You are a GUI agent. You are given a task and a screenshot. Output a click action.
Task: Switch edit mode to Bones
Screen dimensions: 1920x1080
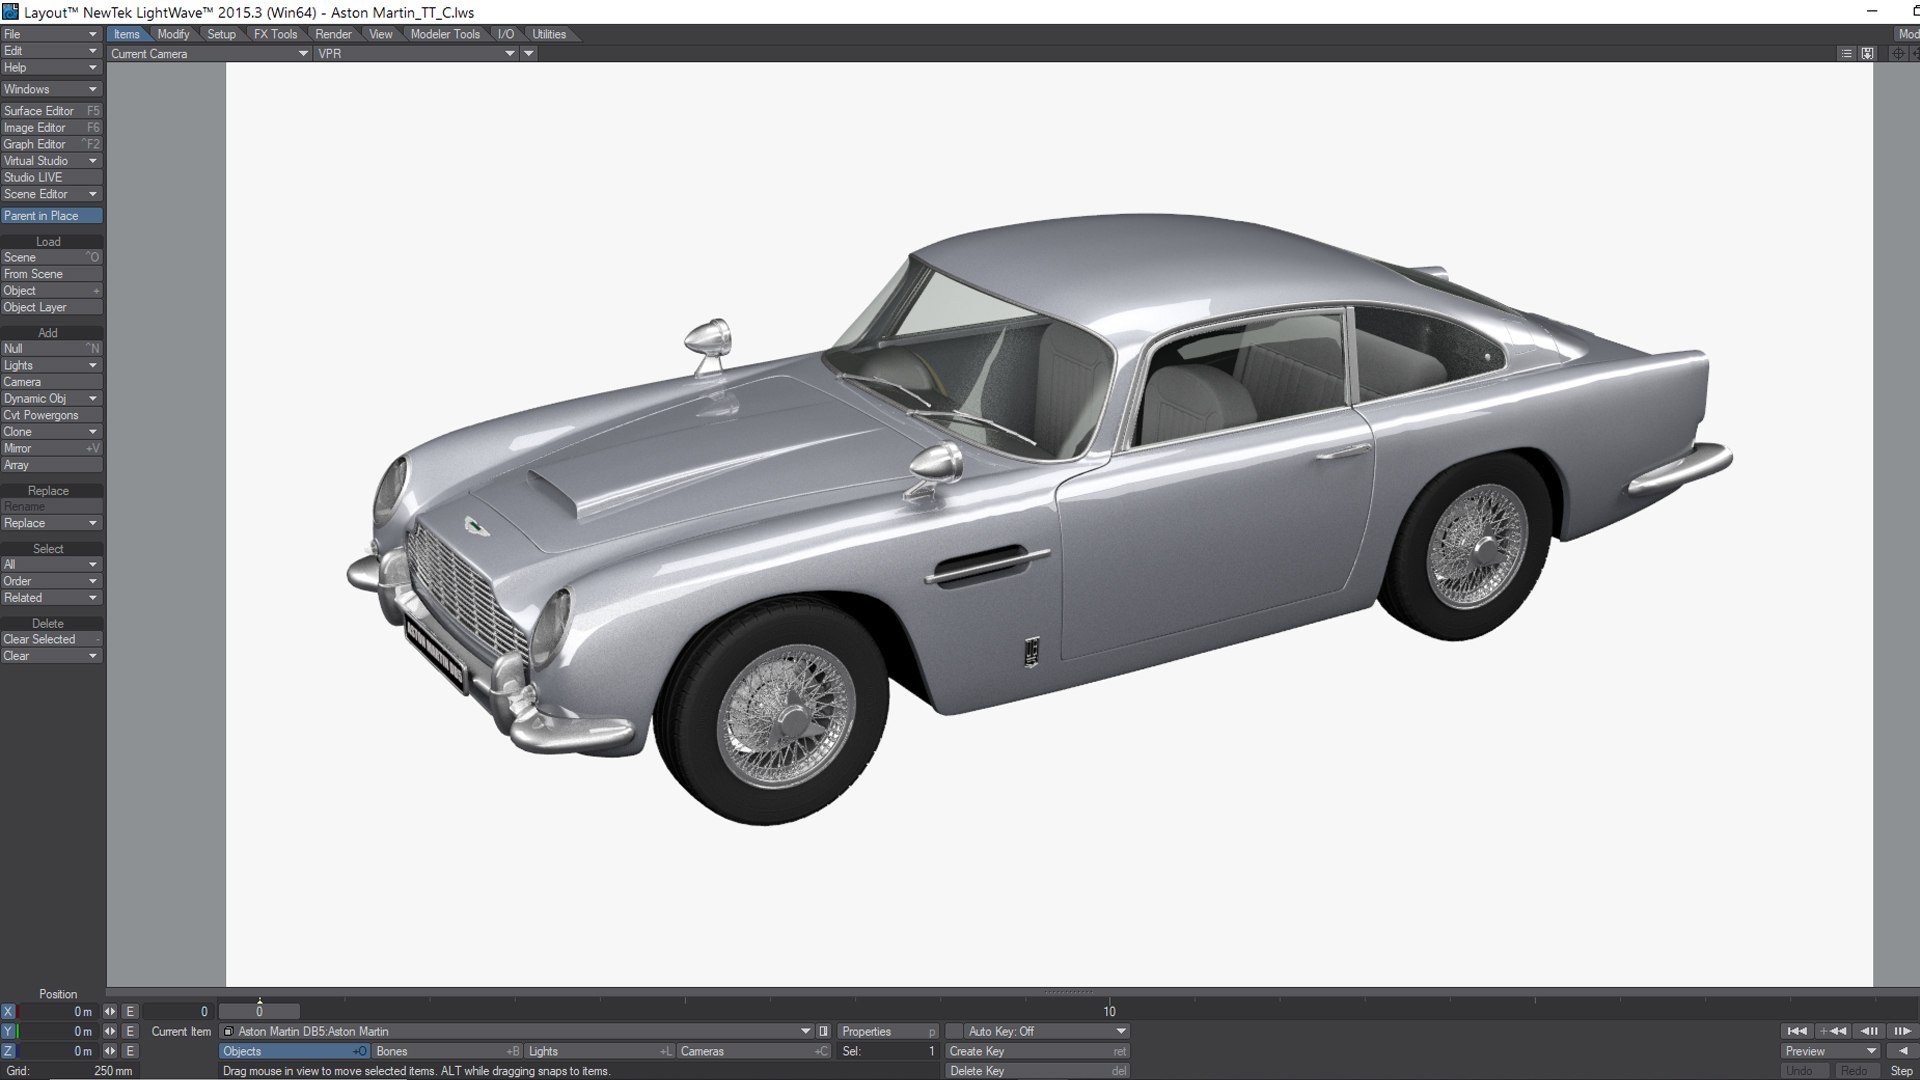[448, 1052]
